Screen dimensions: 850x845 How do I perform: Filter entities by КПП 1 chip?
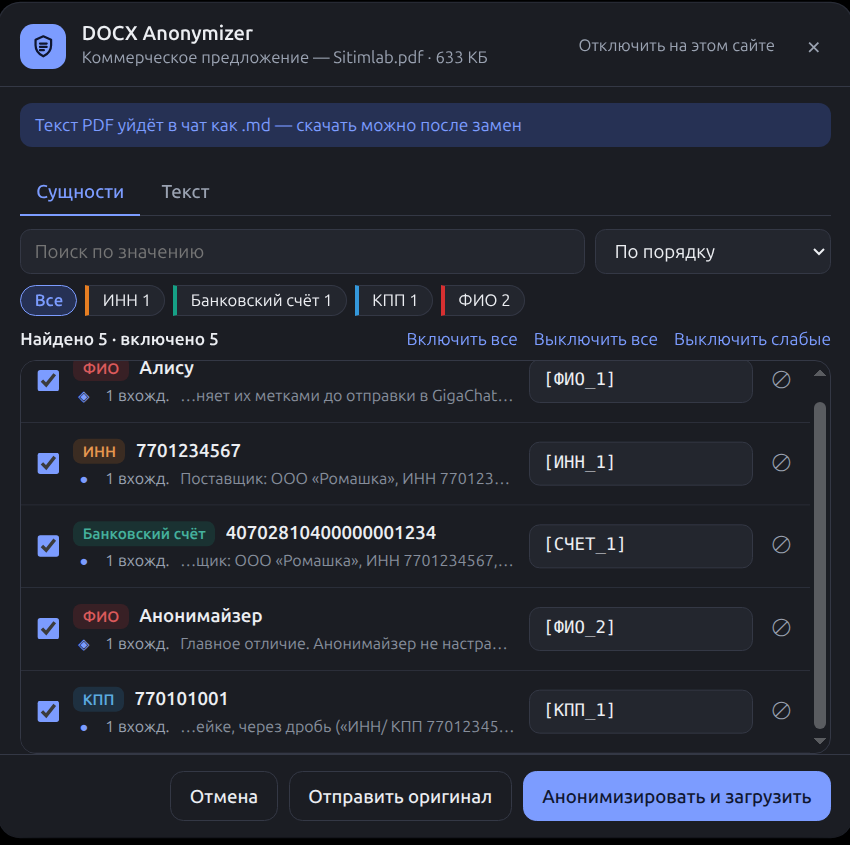(394, 300)
